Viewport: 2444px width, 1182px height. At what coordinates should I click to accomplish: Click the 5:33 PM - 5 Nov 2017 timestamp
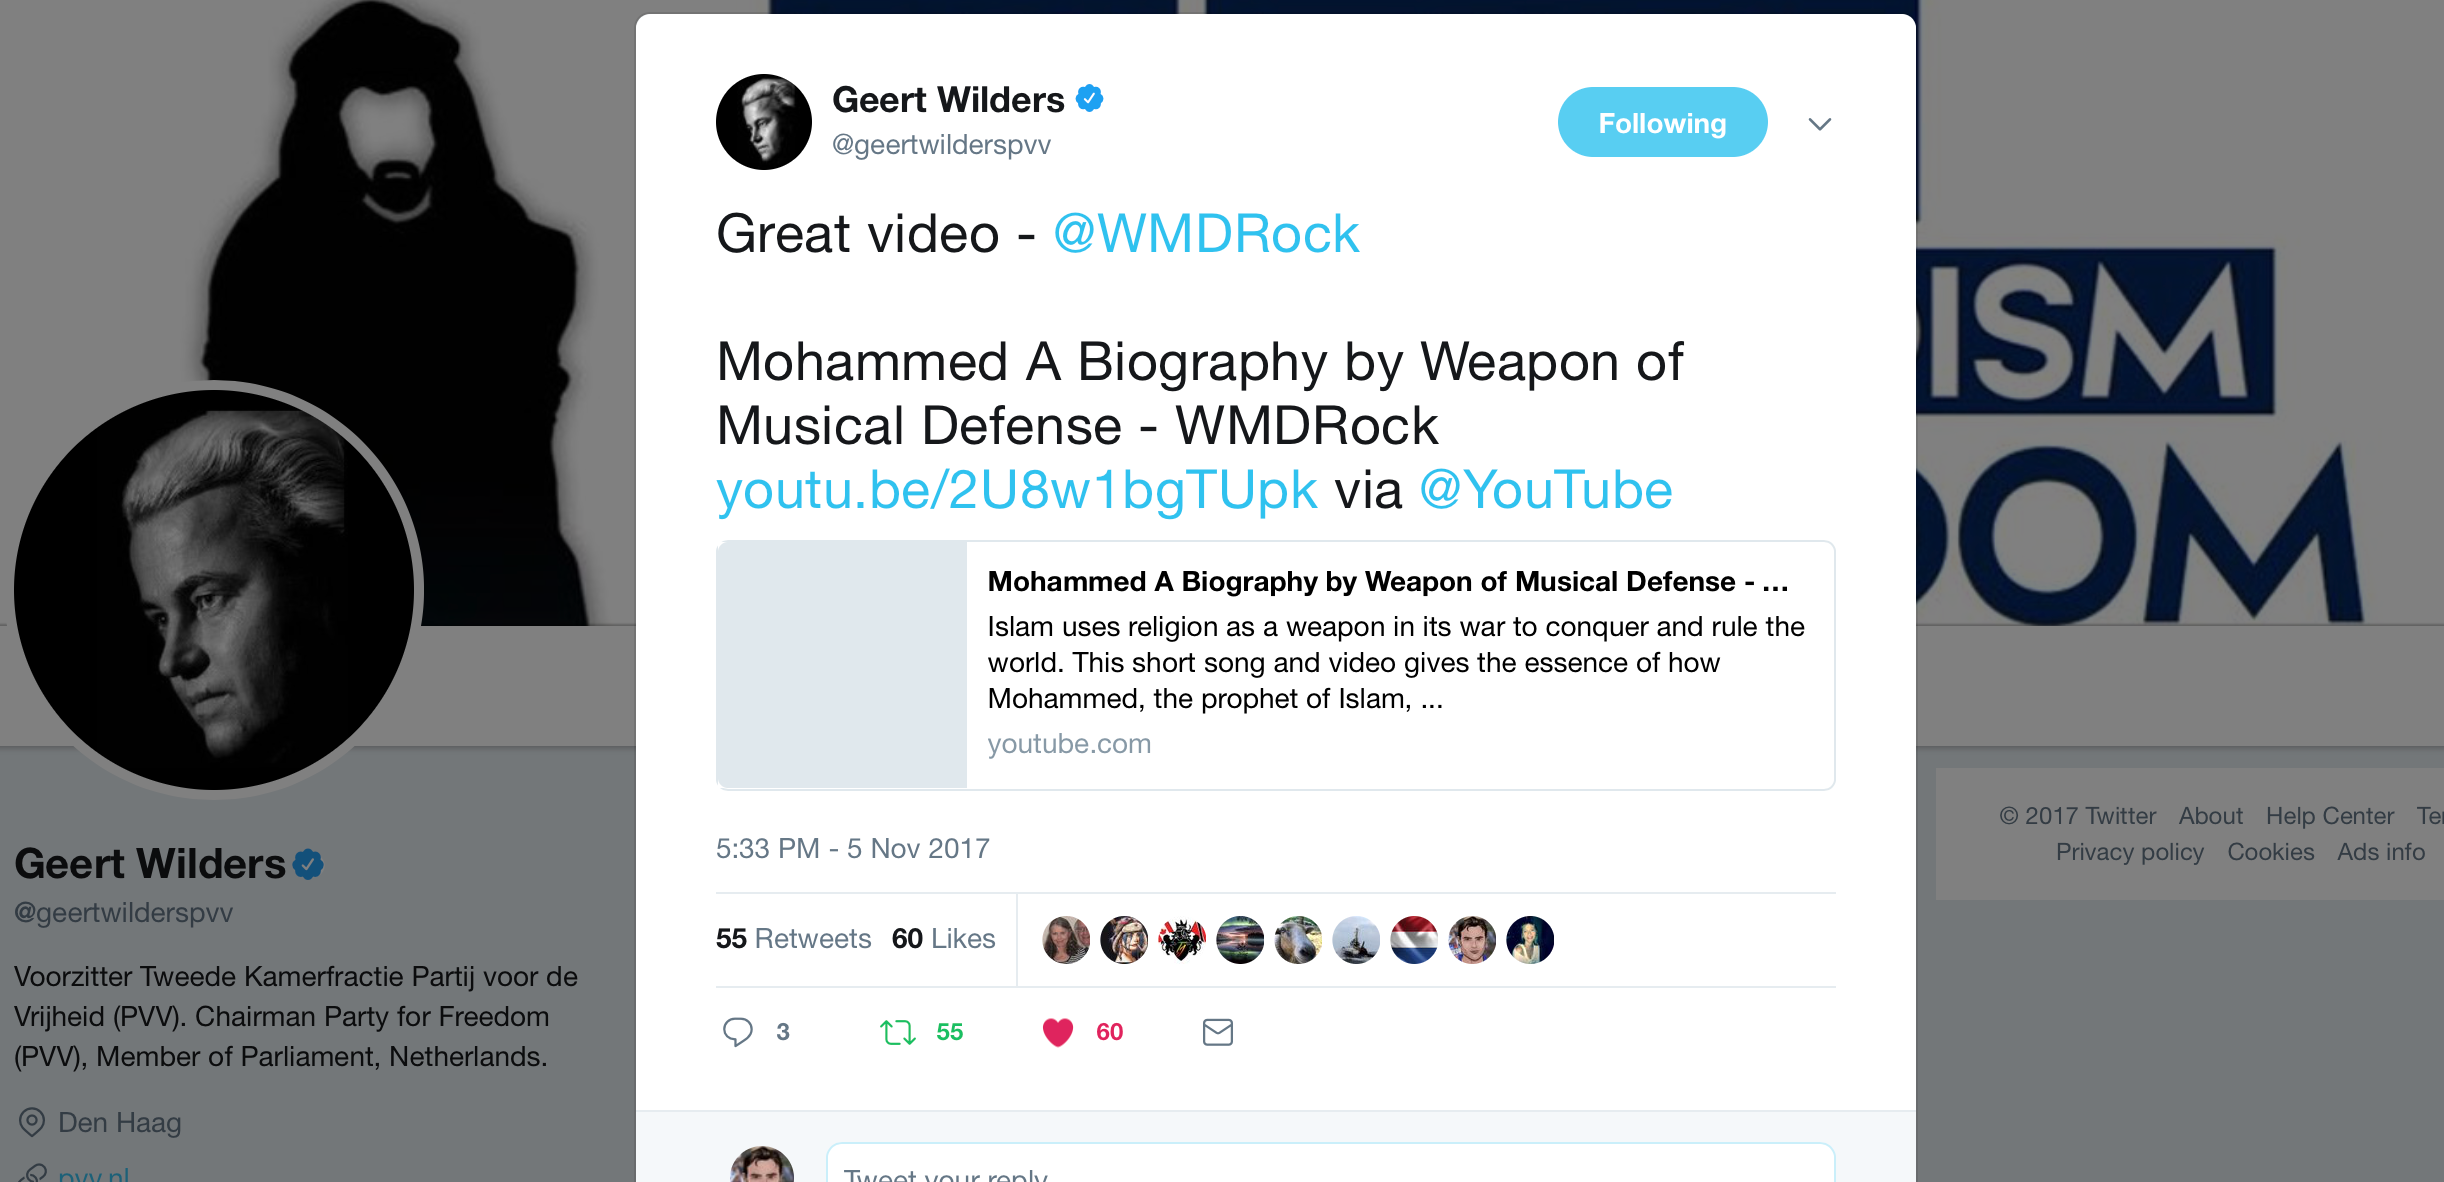click(x=852, y=848)
